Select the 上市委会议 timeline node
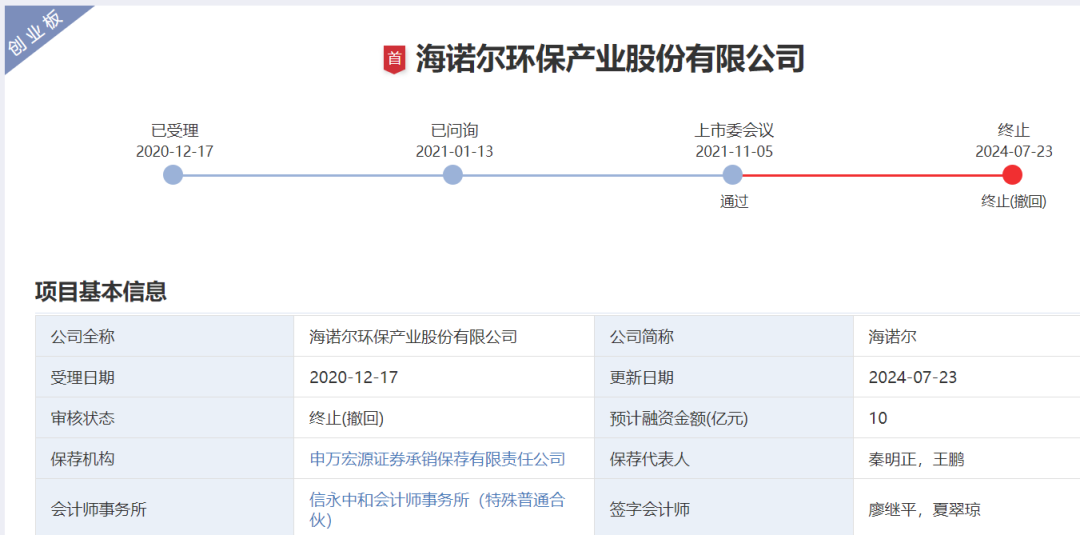The height and width of the screenshot is (535, 1080). coord(733,175)
